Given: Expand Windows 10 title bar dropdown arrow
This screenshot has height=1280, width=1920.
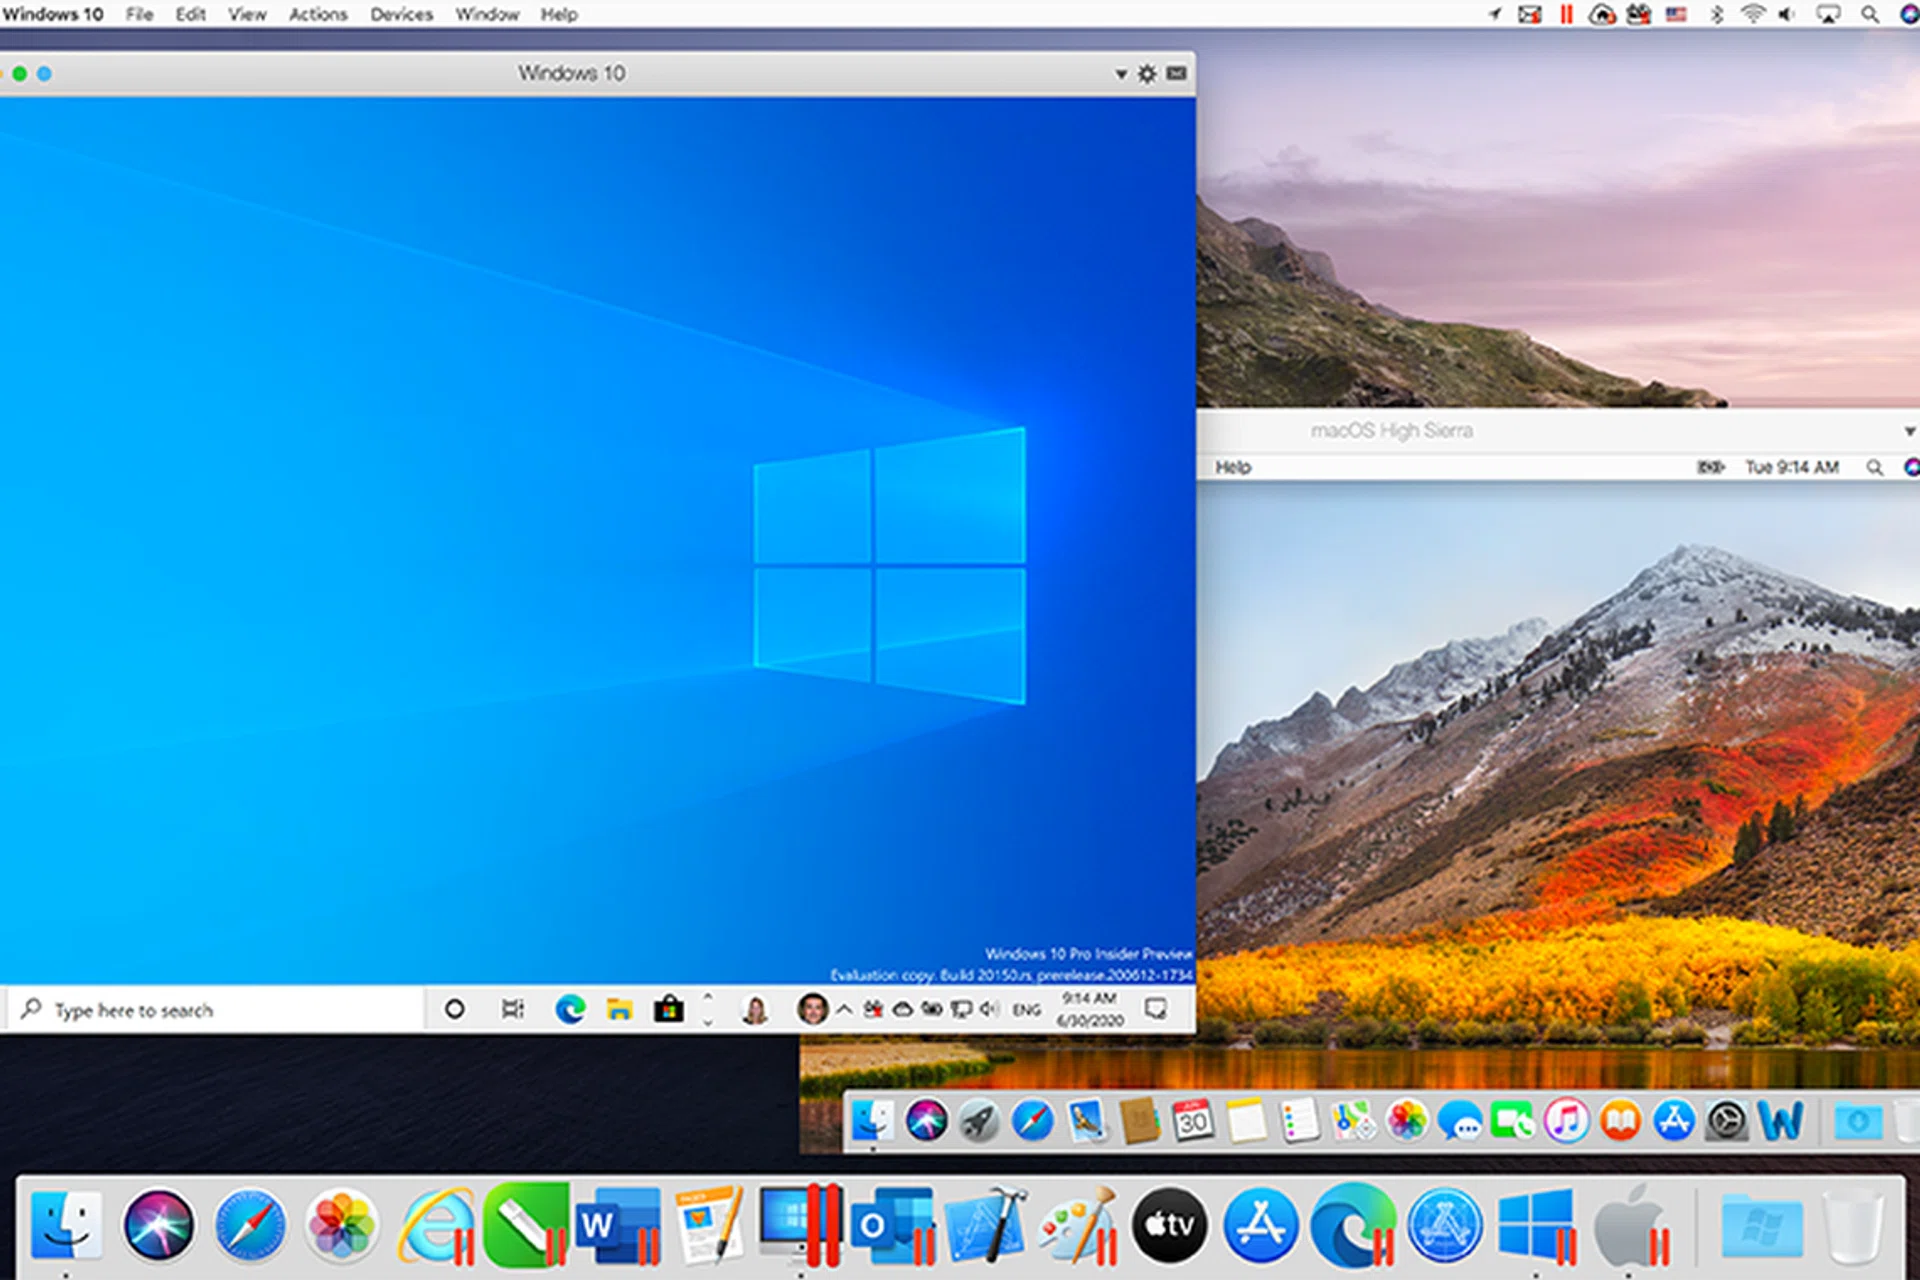Looking at the screenshot, I should pos(1120,74).
